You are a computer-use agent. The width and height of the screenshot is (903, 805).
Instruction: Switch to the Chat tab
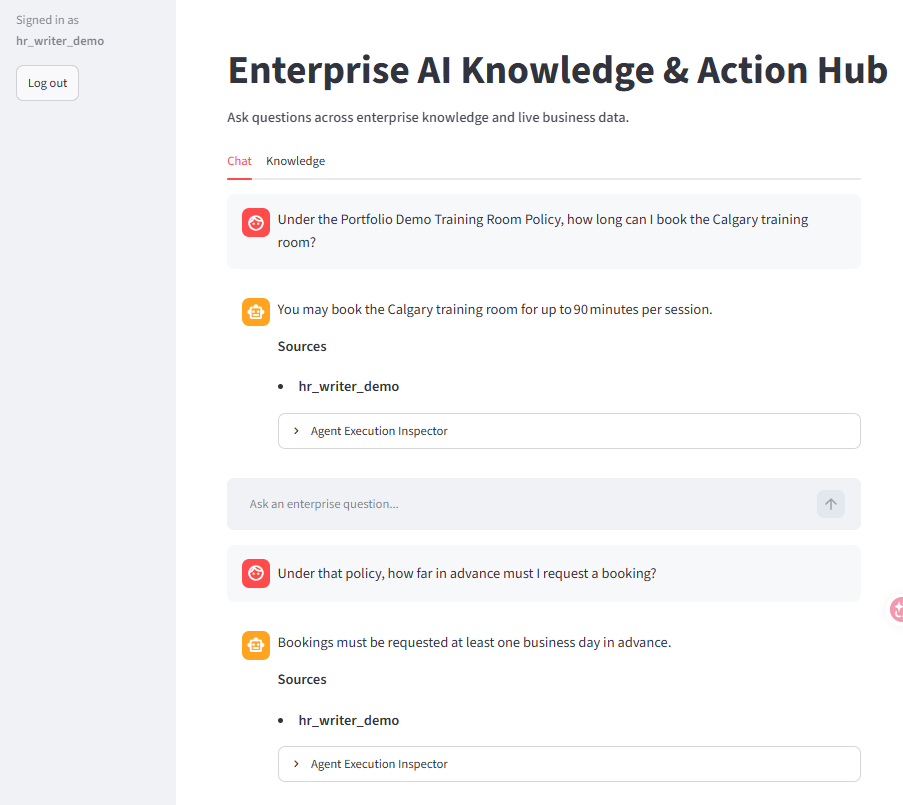click(239, 161)
